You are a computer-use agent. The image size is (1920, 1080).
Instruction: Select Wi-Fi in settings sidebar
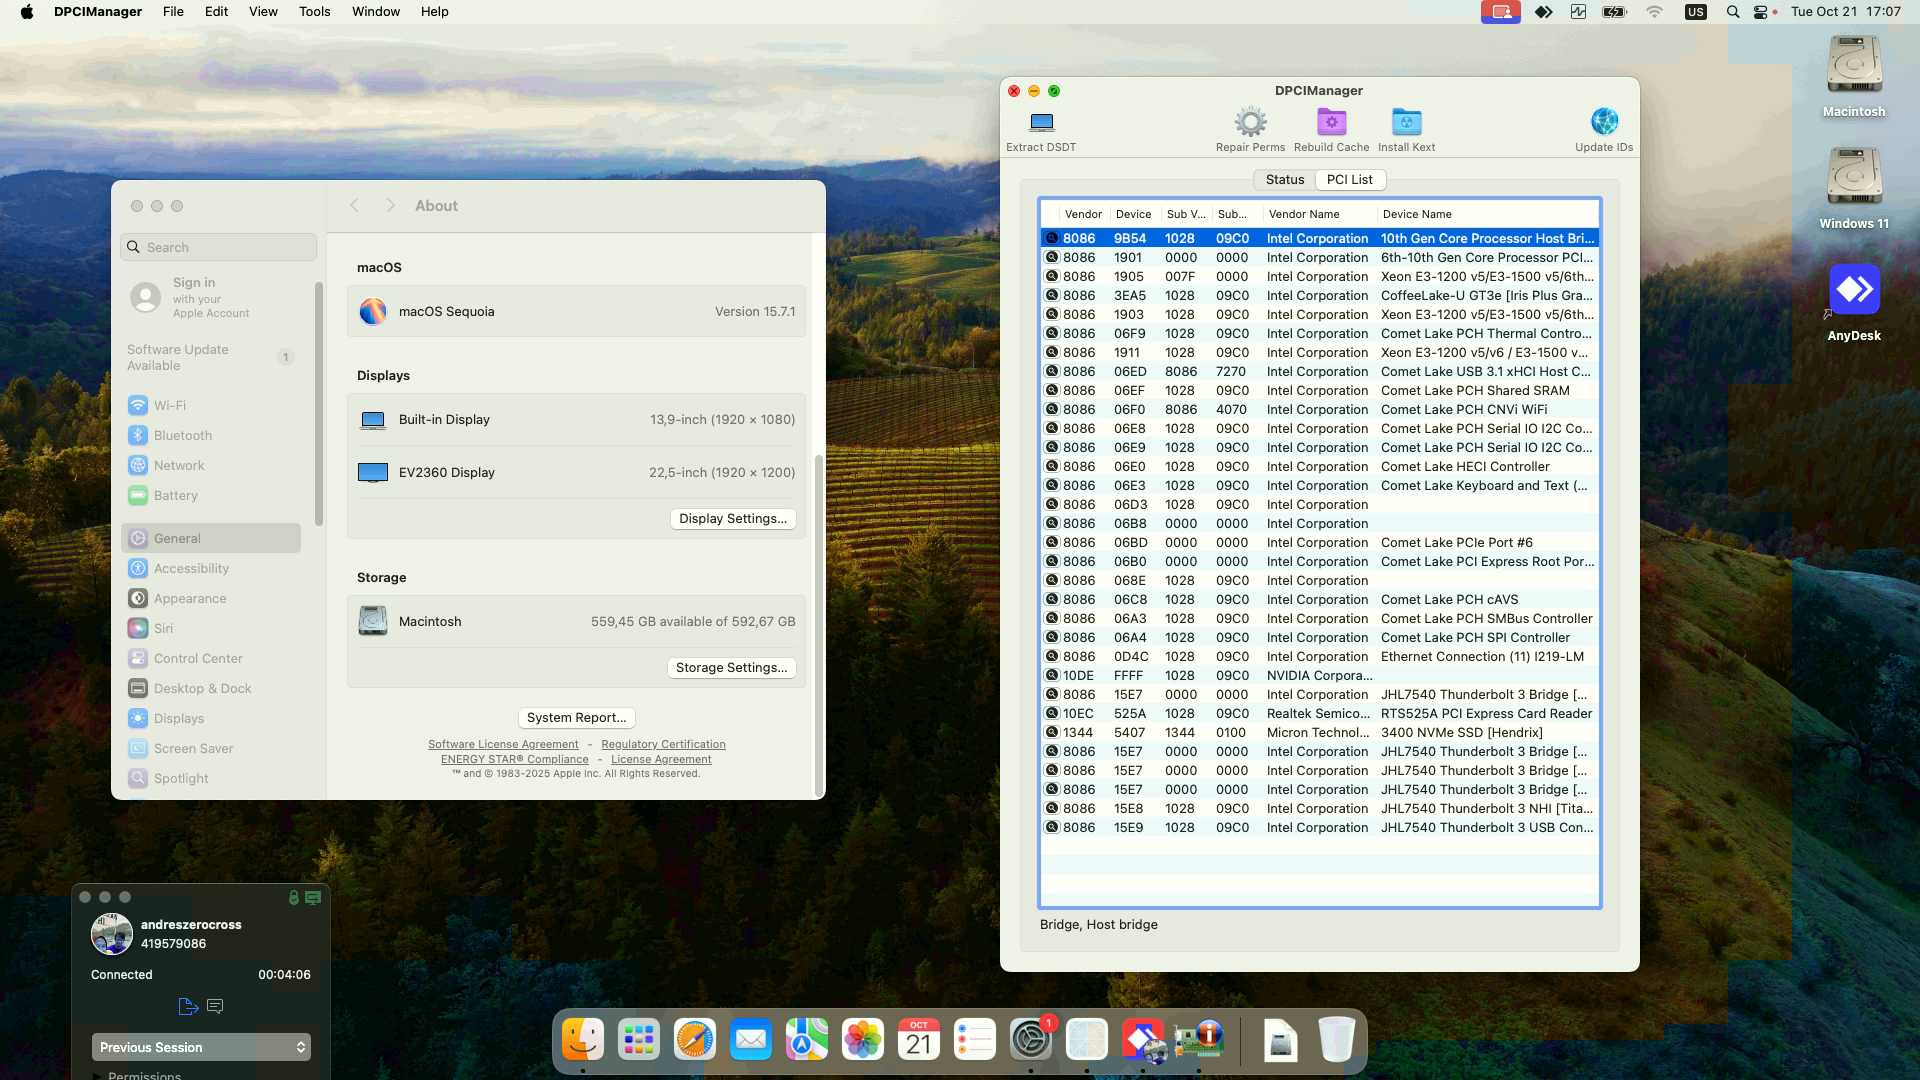(x=211, y=405)
